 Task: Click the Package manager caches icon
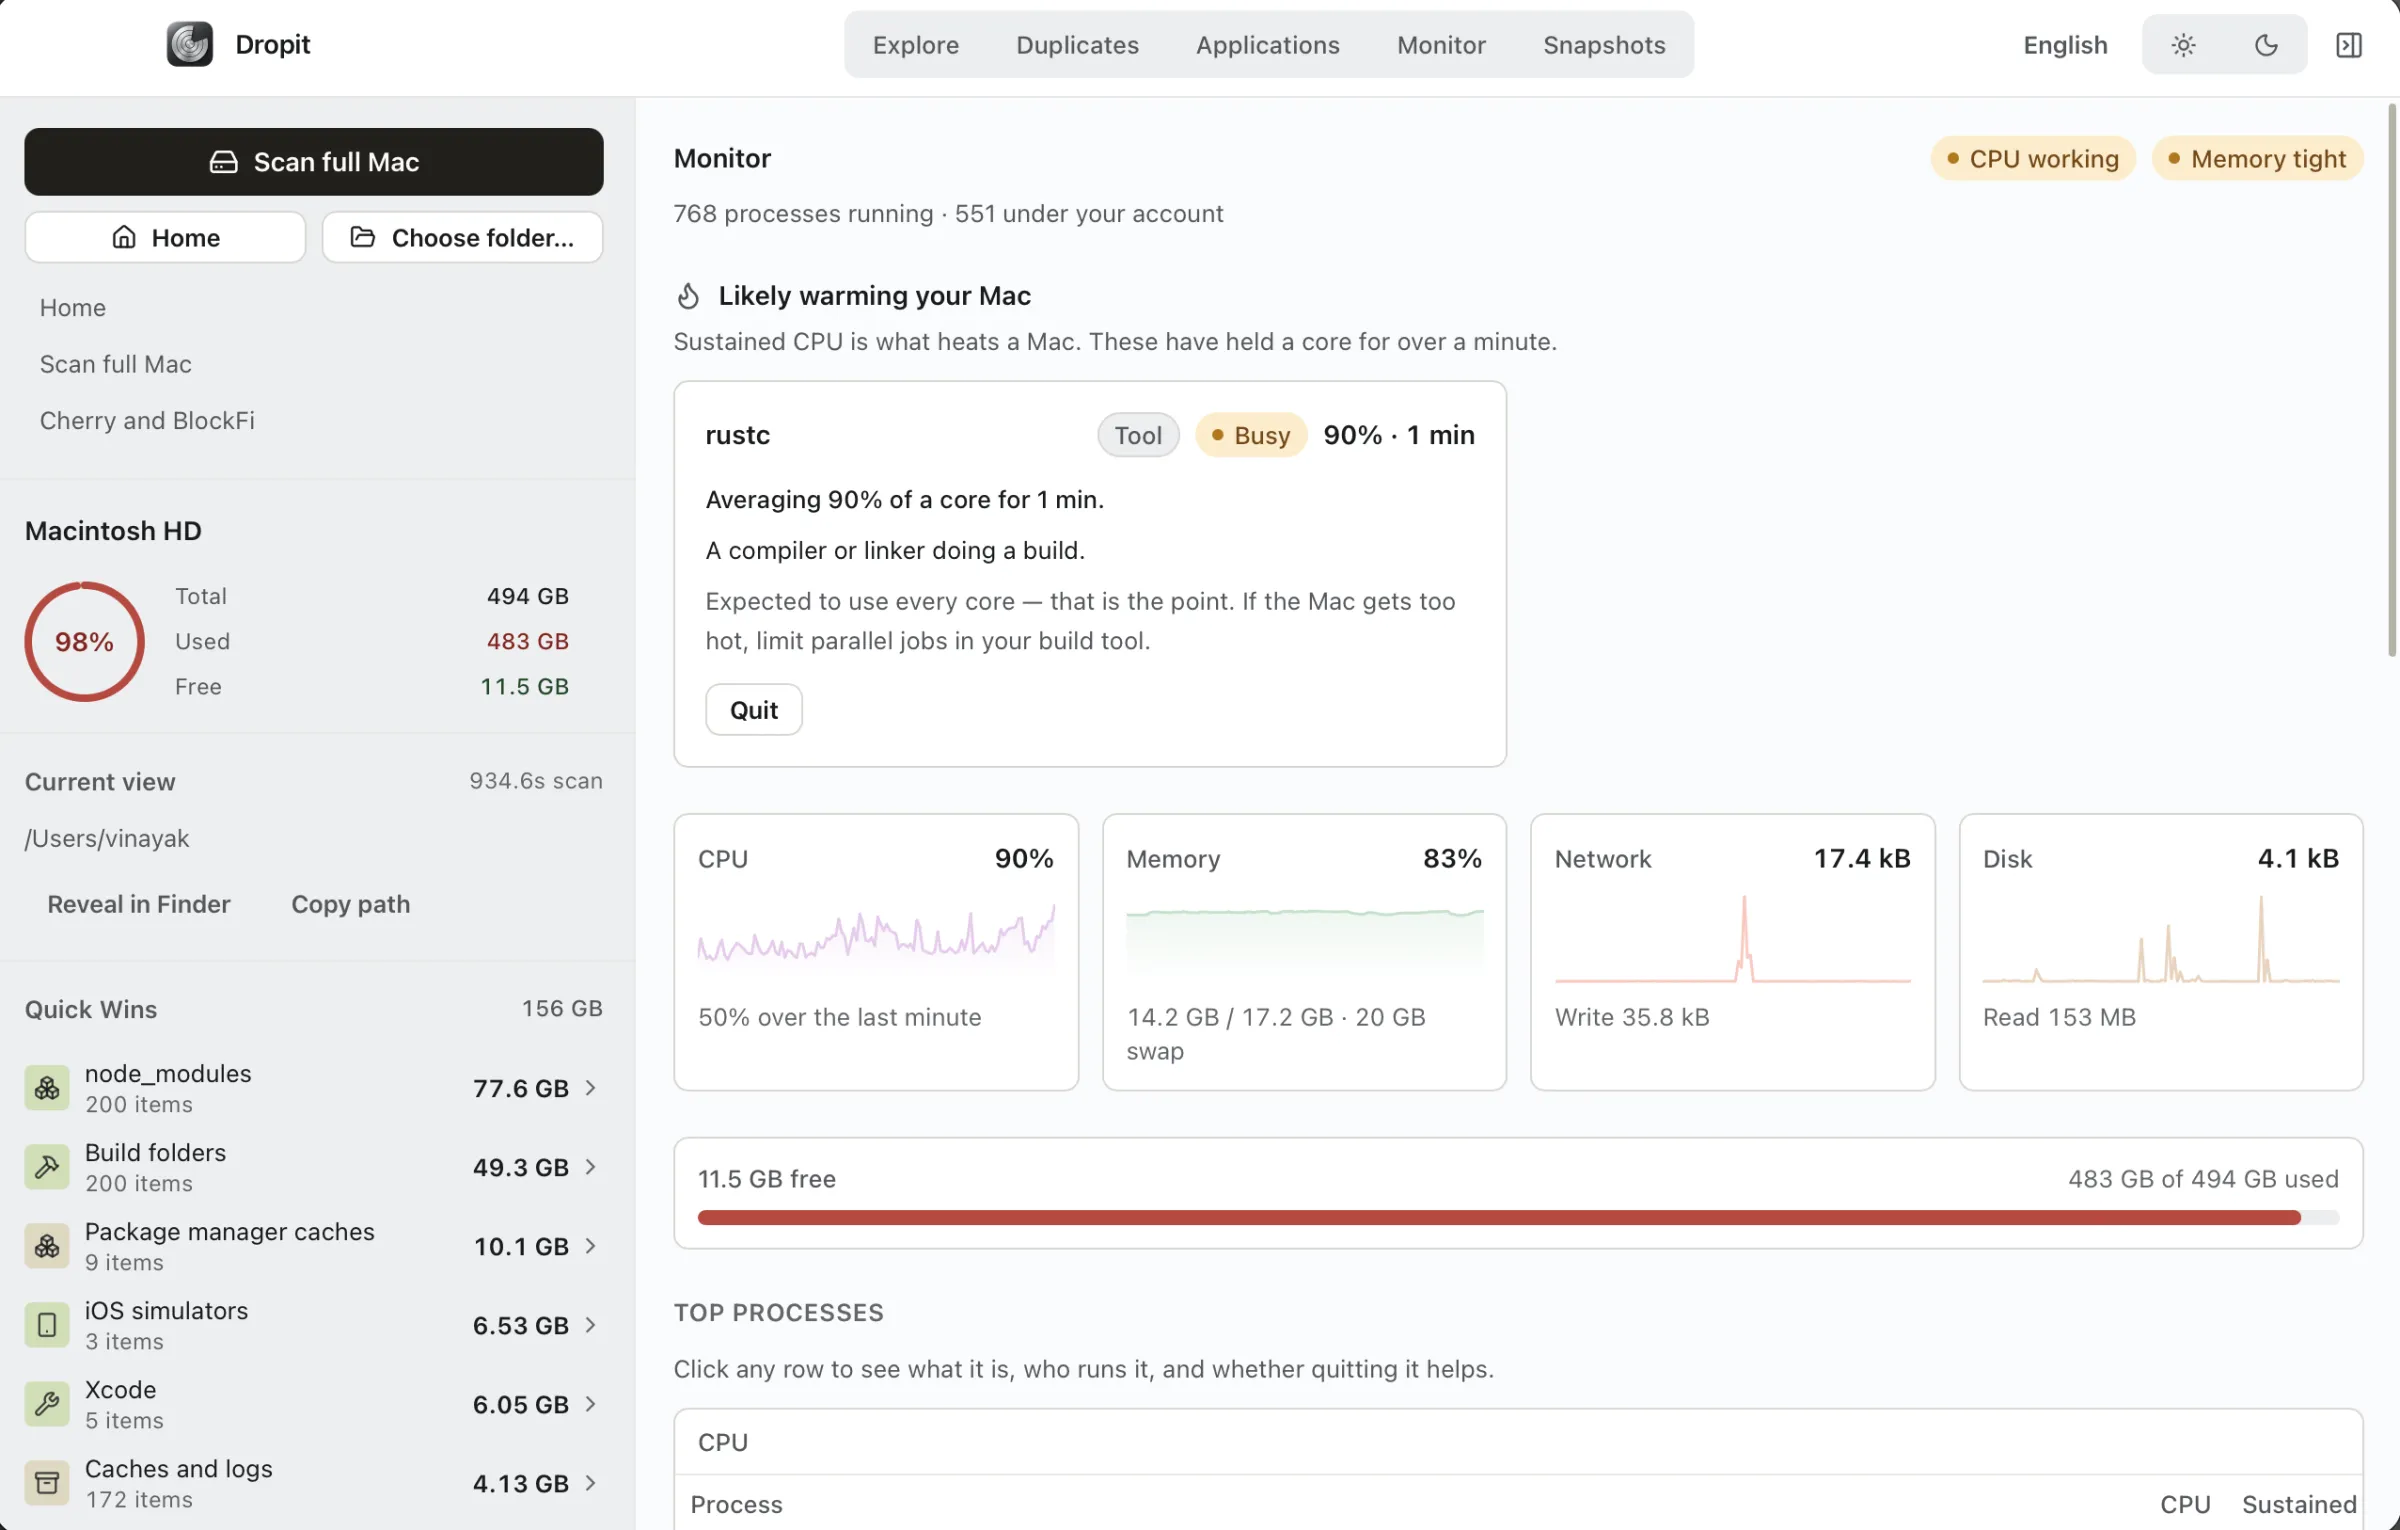47,1246
